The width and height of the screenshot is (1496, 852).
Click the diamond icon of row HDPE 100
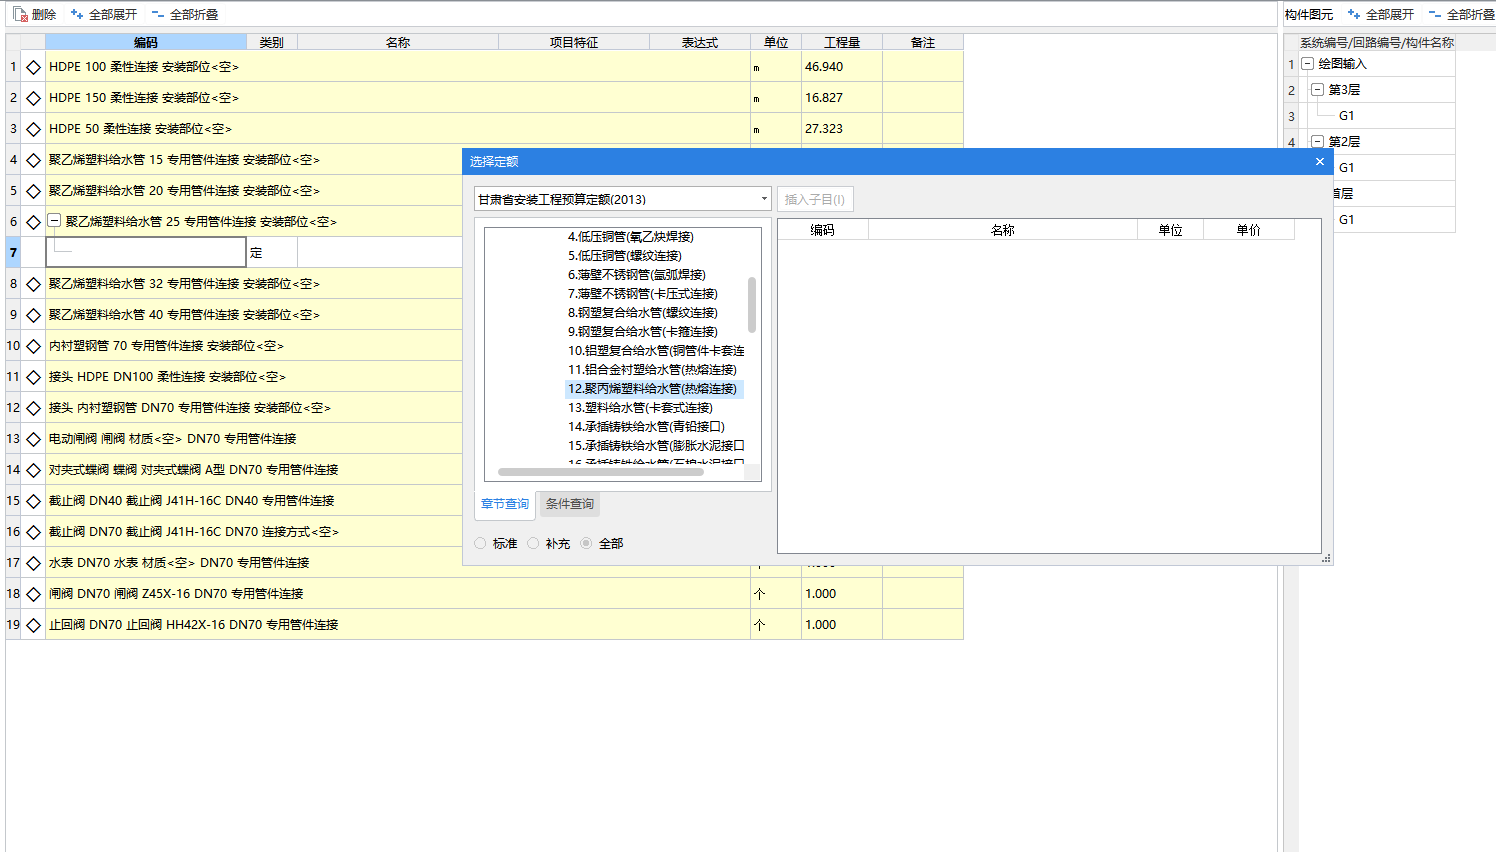coord(33,67)
